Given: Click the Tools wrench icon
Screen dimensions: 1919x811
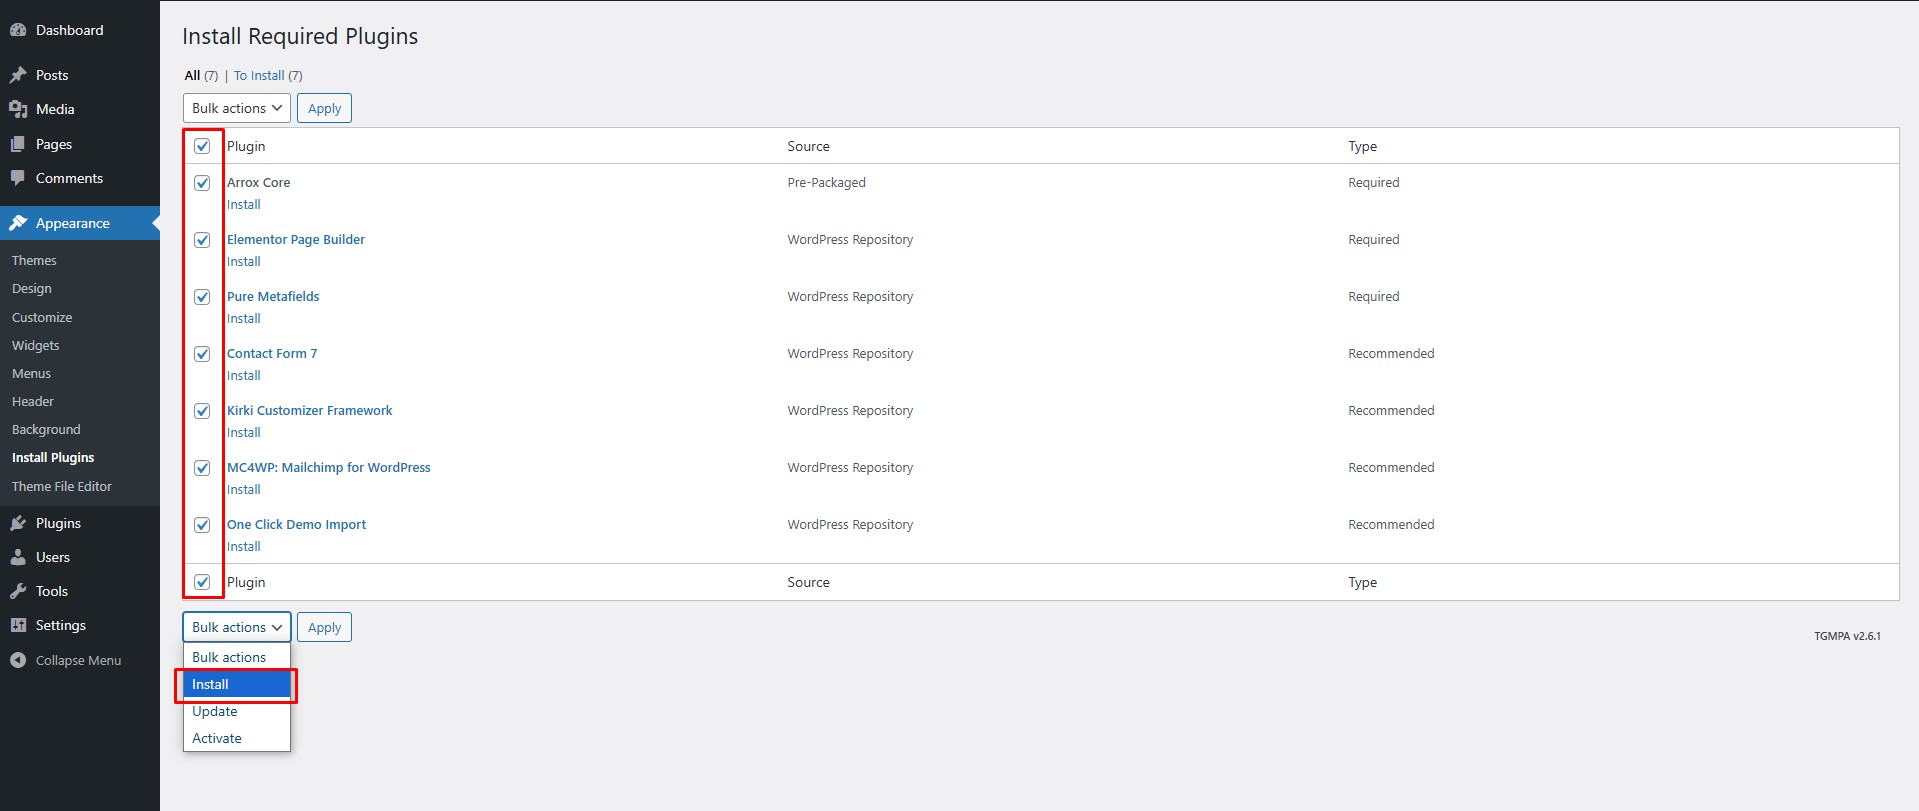Looking at the screenshot, I should tap(18, 591).
